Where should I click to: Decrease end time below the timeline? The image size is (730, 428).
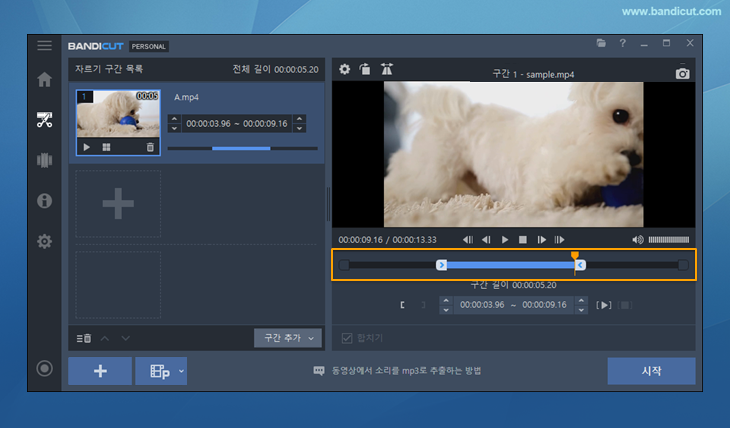(581, 310)
